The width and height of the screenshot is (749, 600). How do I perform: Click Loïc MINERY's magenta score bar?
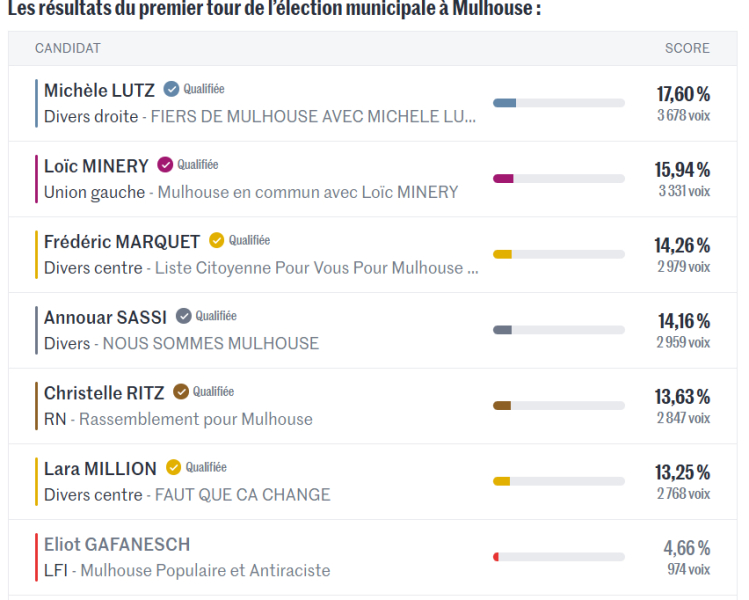[x=504, y=179]
